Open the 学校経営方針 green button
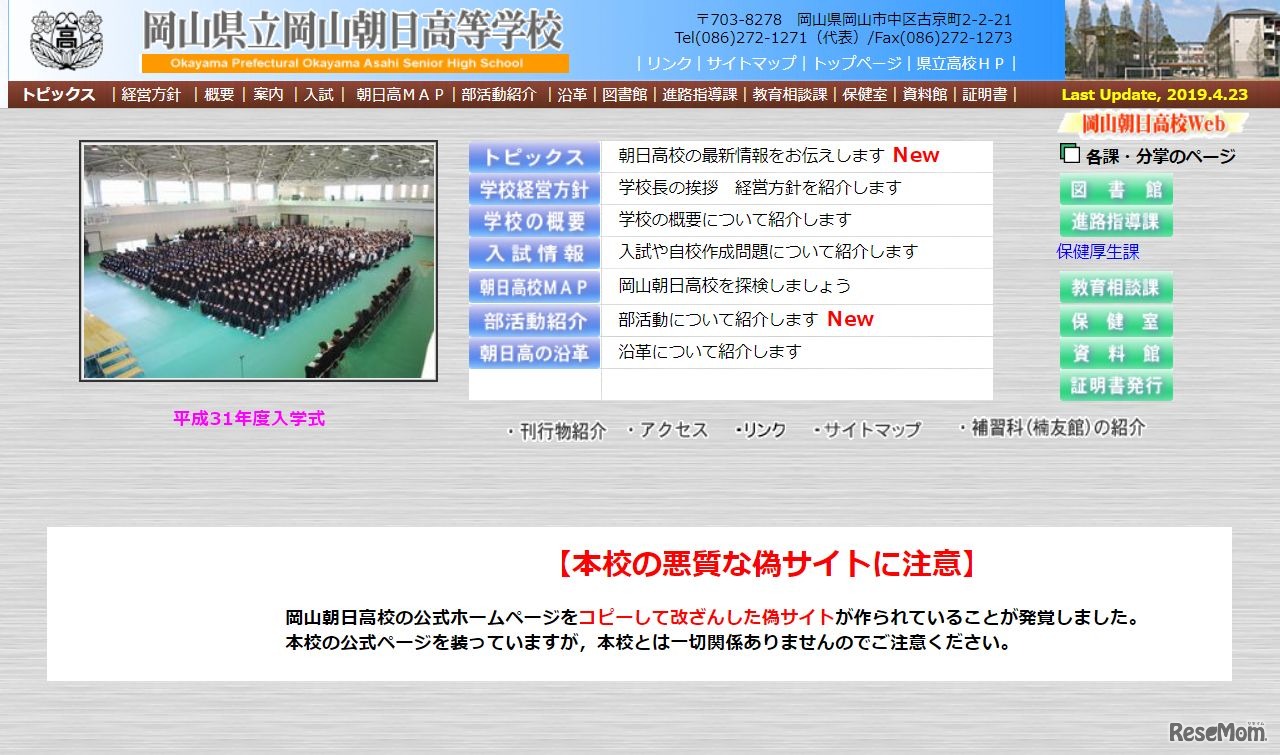The width and height of the screenshot is (1280, 755). pyautogui.click(x=534, y=188)
